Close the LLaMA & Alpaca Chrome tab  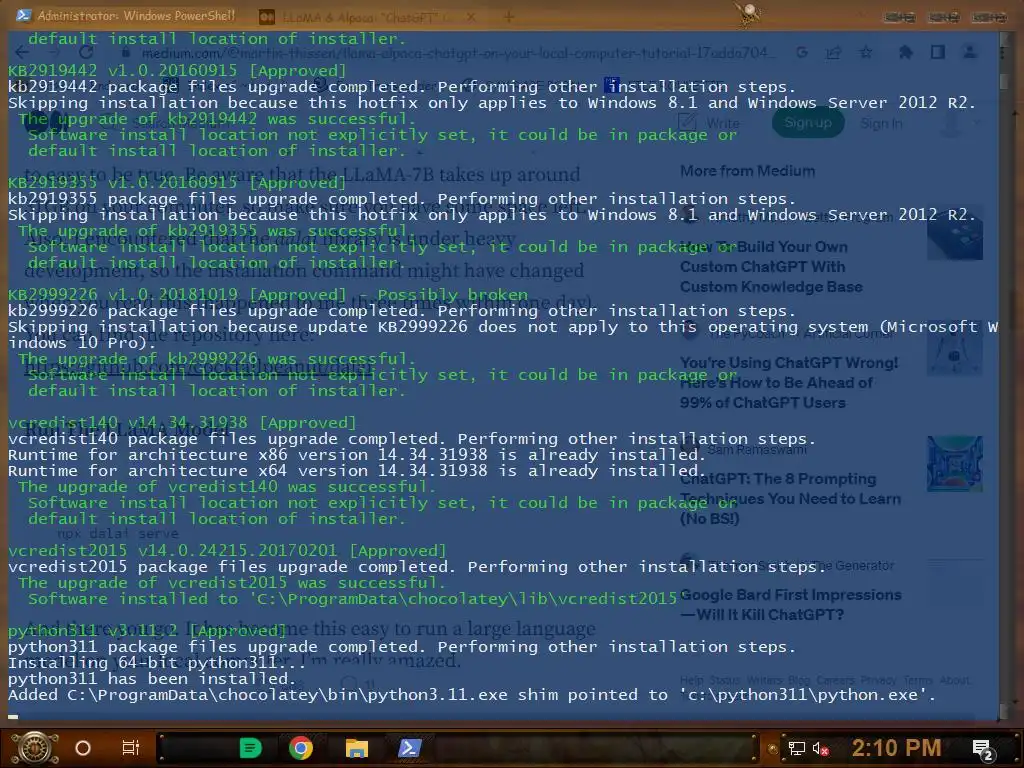pos(471,17)
